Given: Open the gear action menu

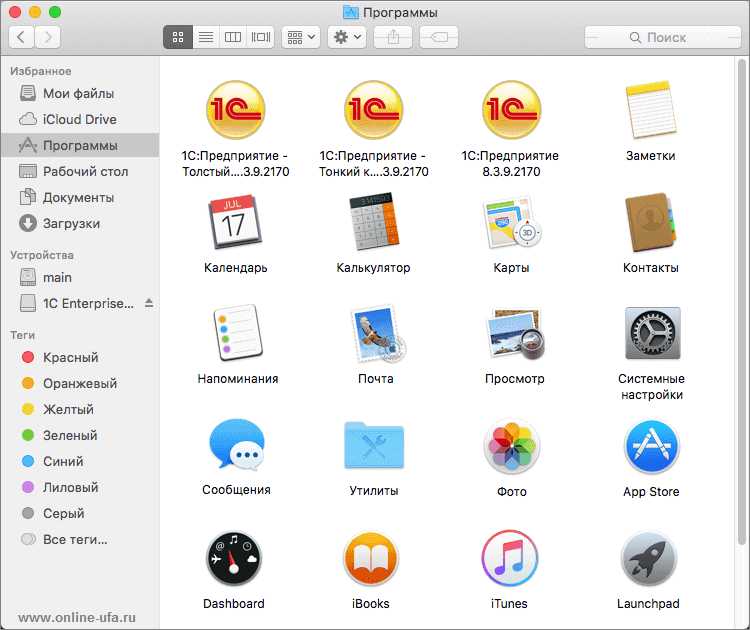Looking at the screenshot, I should (347, 37).
